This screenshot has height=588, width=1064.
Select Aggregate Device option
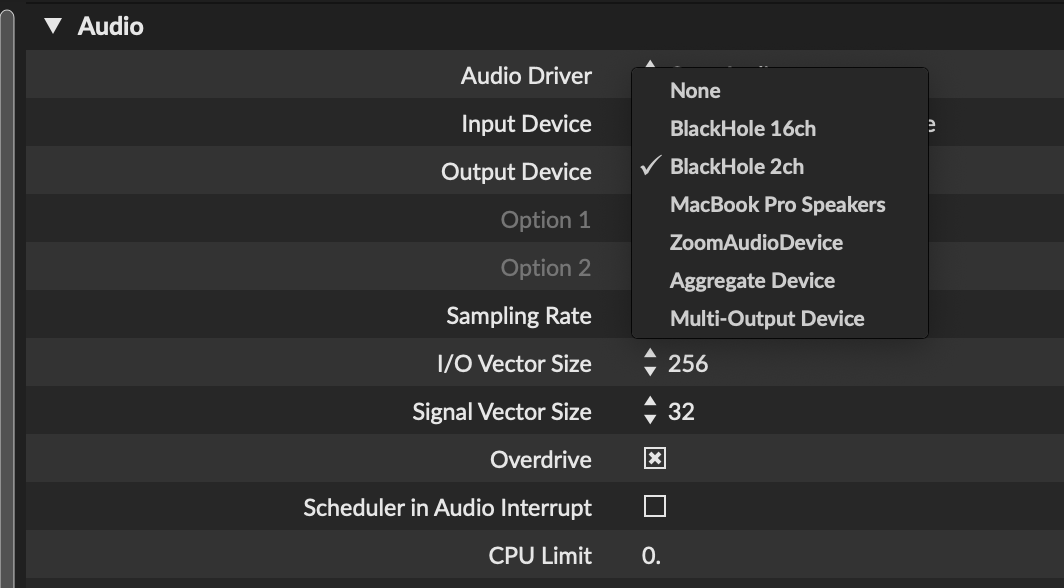(x=752, y=281)
